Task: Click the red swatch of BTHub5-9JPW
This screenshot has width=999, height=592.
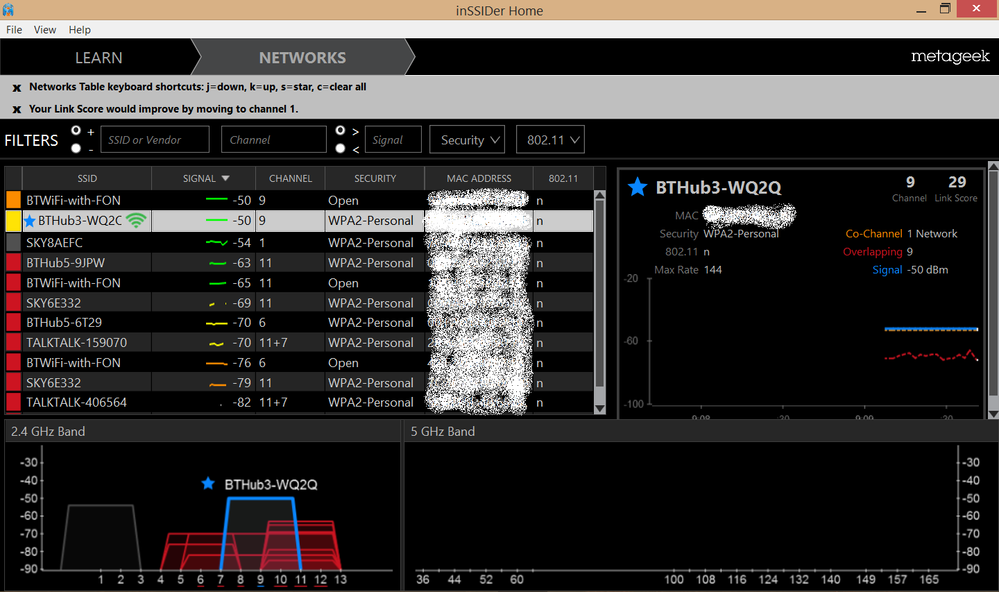Action: (x=13, y=263)
